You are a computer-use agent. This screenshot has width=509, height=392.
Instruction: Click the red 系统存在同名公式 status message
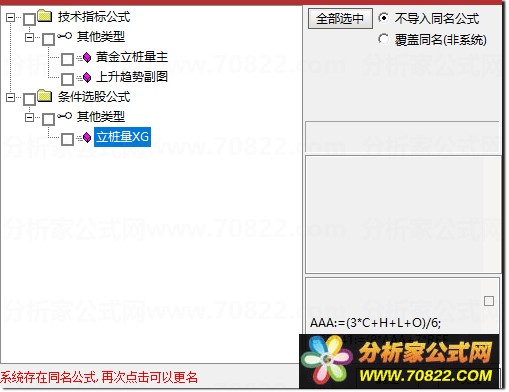(99, 377)
